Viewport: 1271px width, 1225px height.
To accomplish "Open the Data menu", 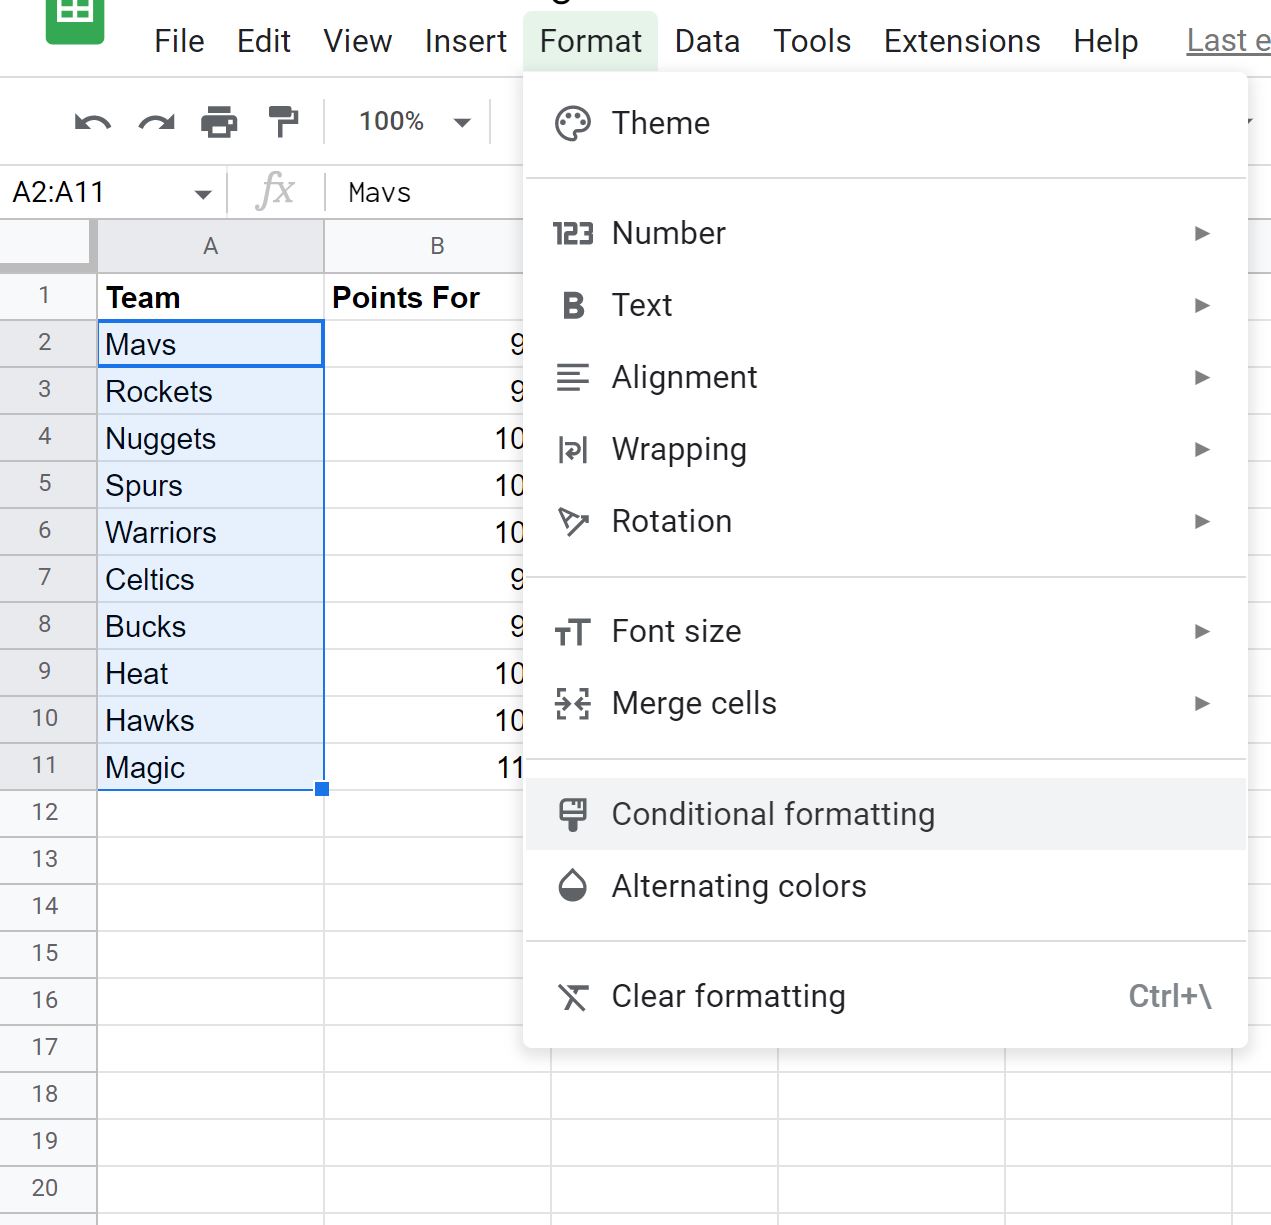I will click(707, 41).
